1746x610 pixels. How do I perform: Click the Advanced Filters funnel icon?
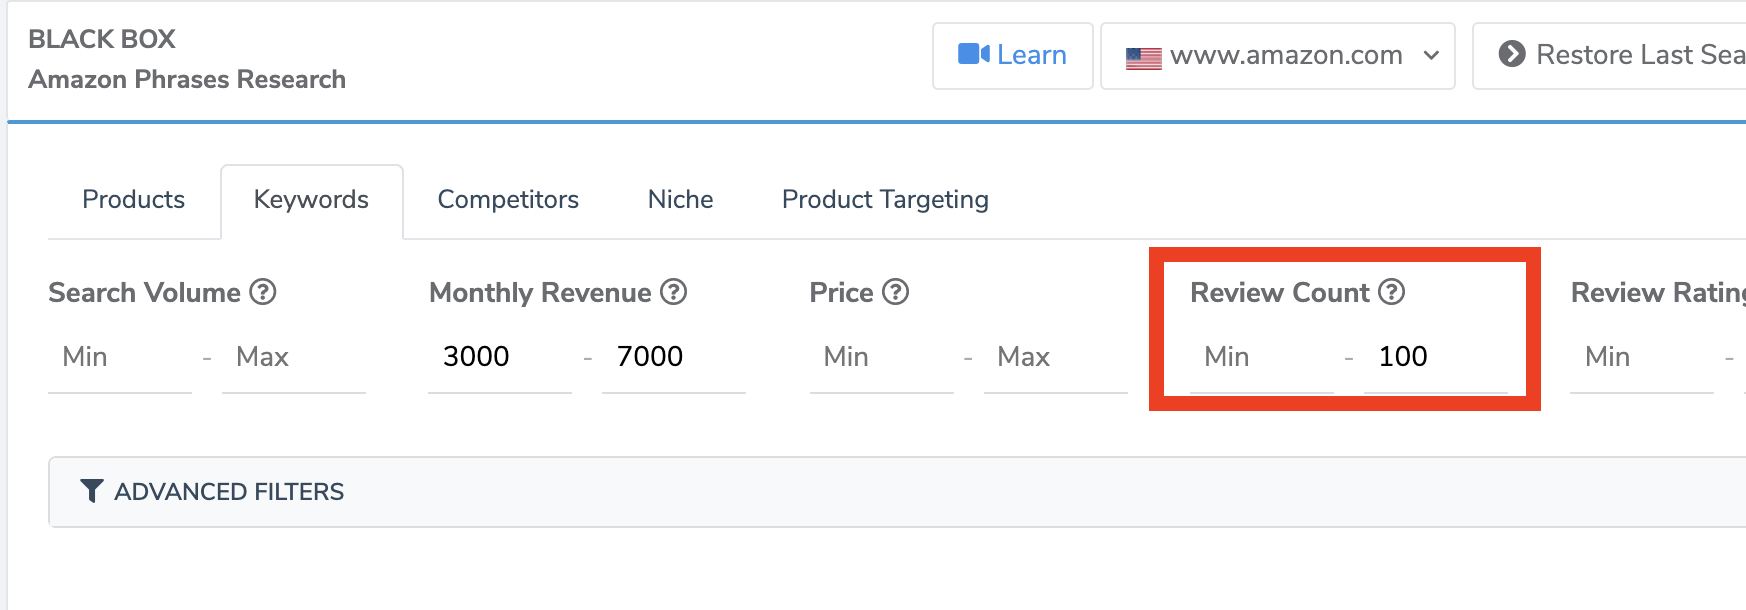91,491
